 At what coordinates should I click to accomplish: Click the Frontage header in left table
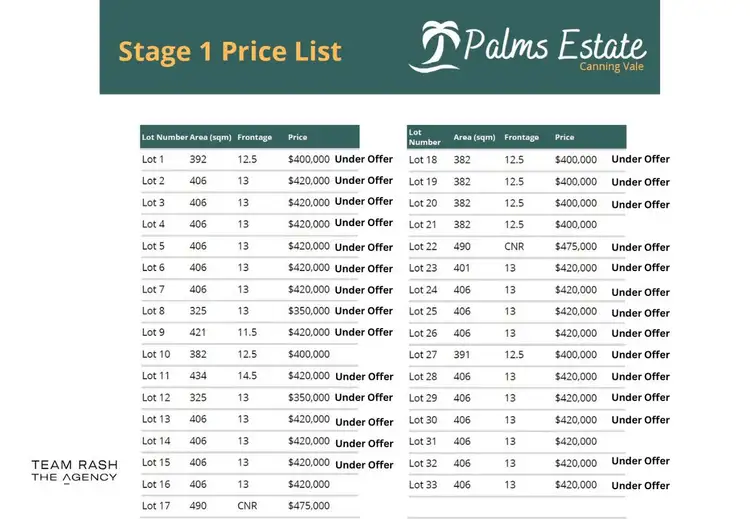point(254,137)
